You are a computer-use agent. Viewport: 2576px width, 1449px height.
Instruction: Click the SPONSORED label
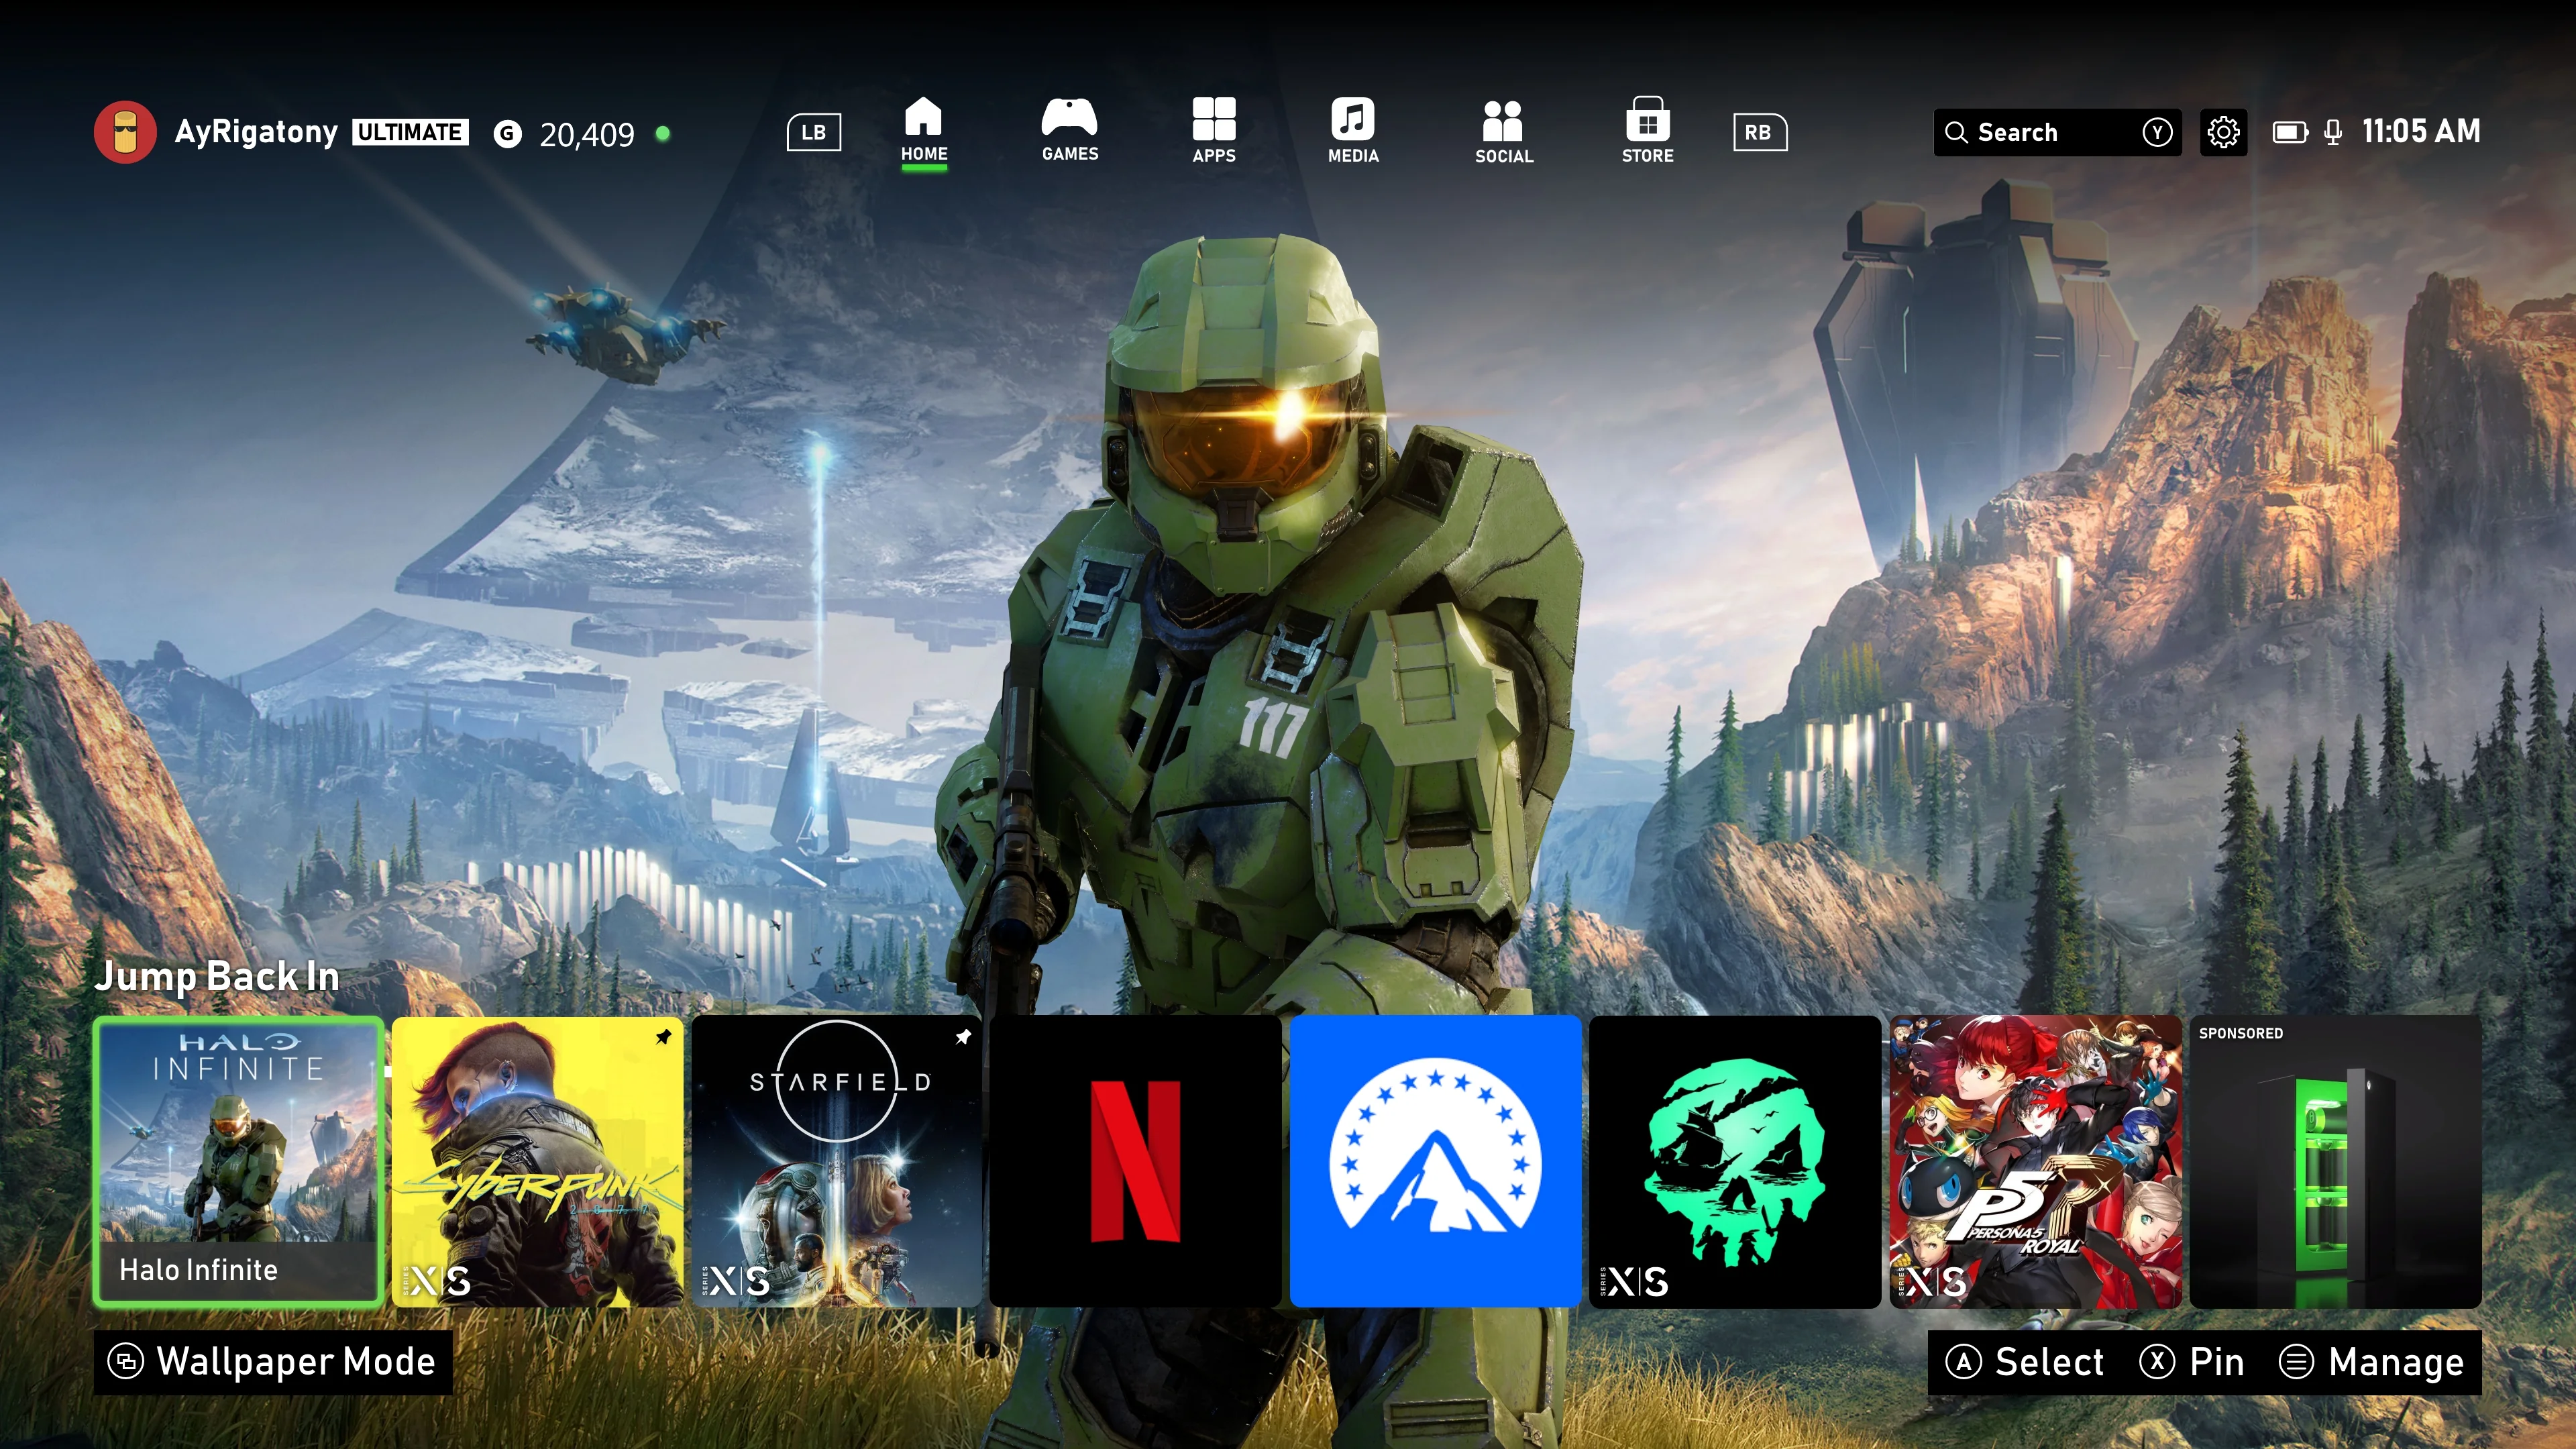[x=2241, y=1033]
